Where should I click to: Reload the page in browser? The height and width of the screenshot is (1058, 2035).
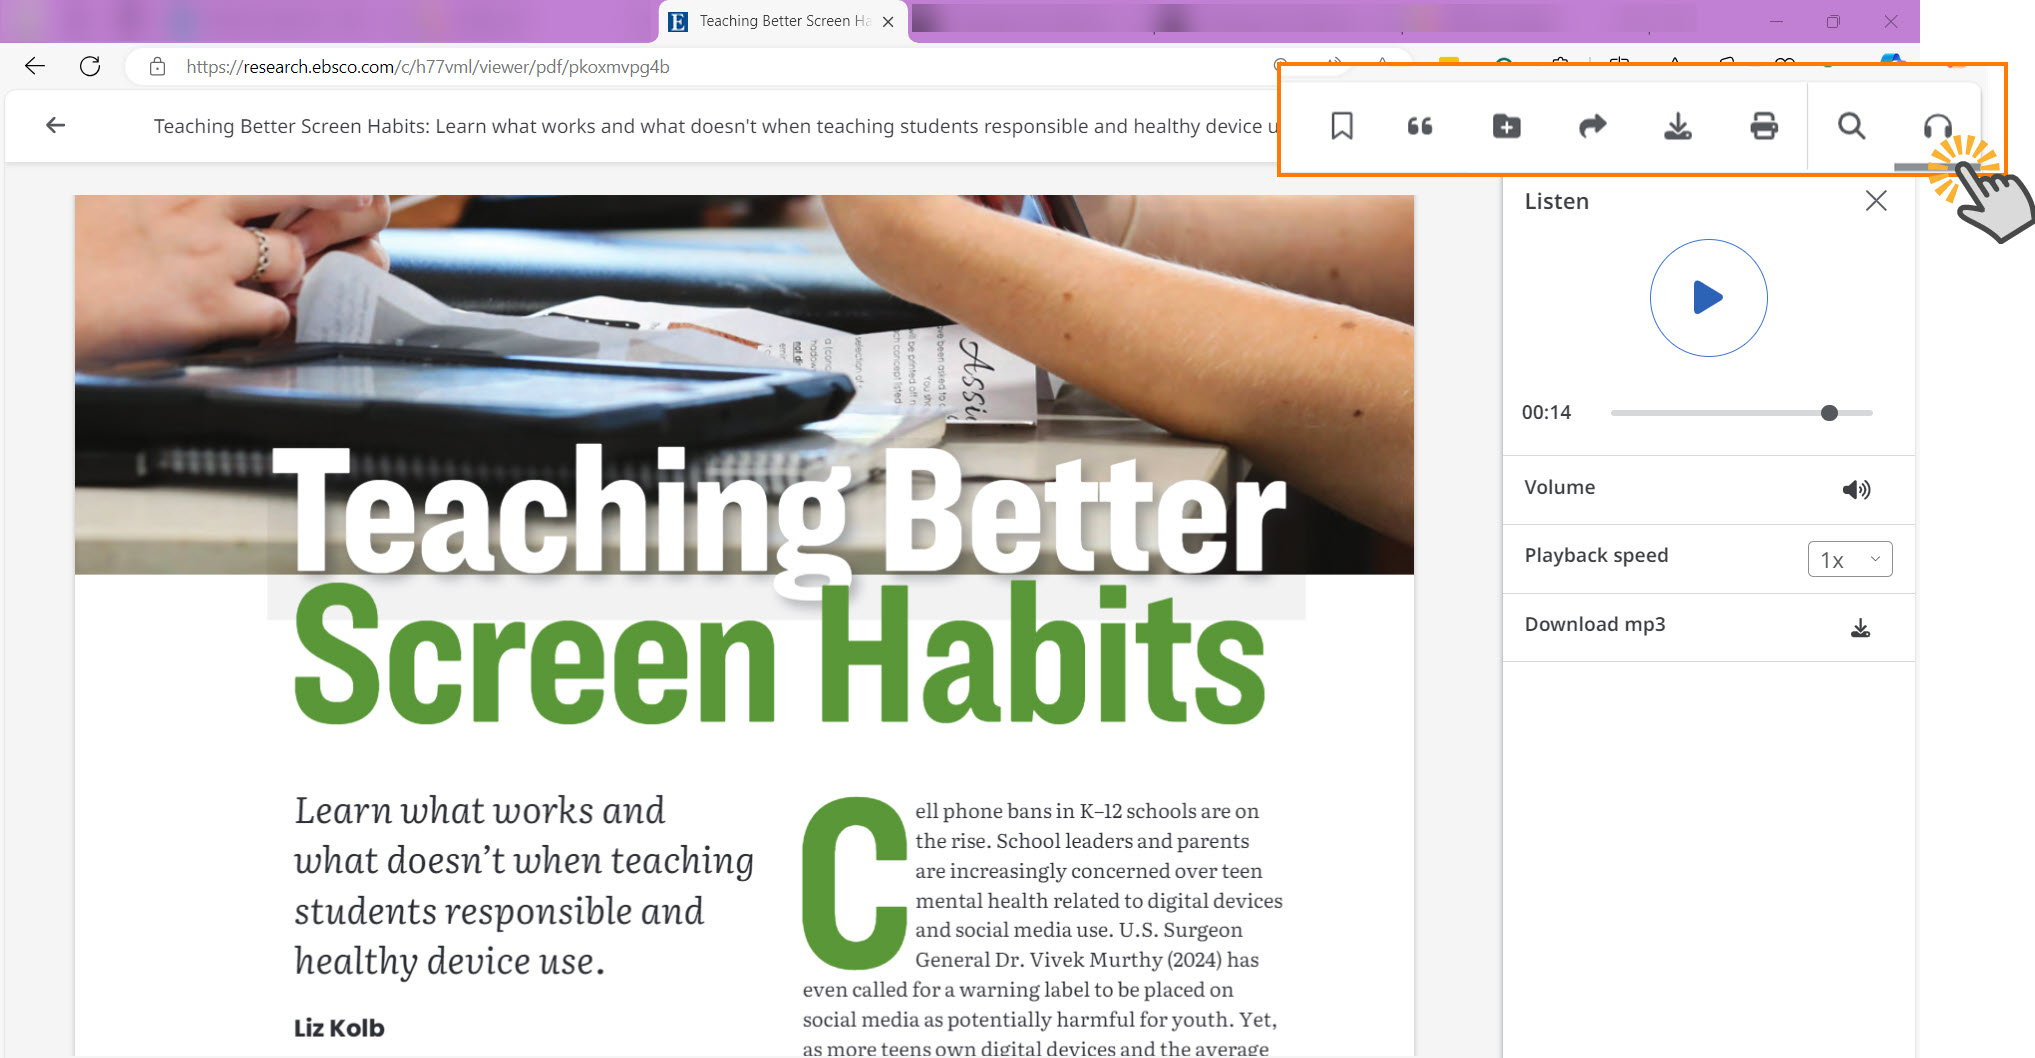[x=90, y=66]
